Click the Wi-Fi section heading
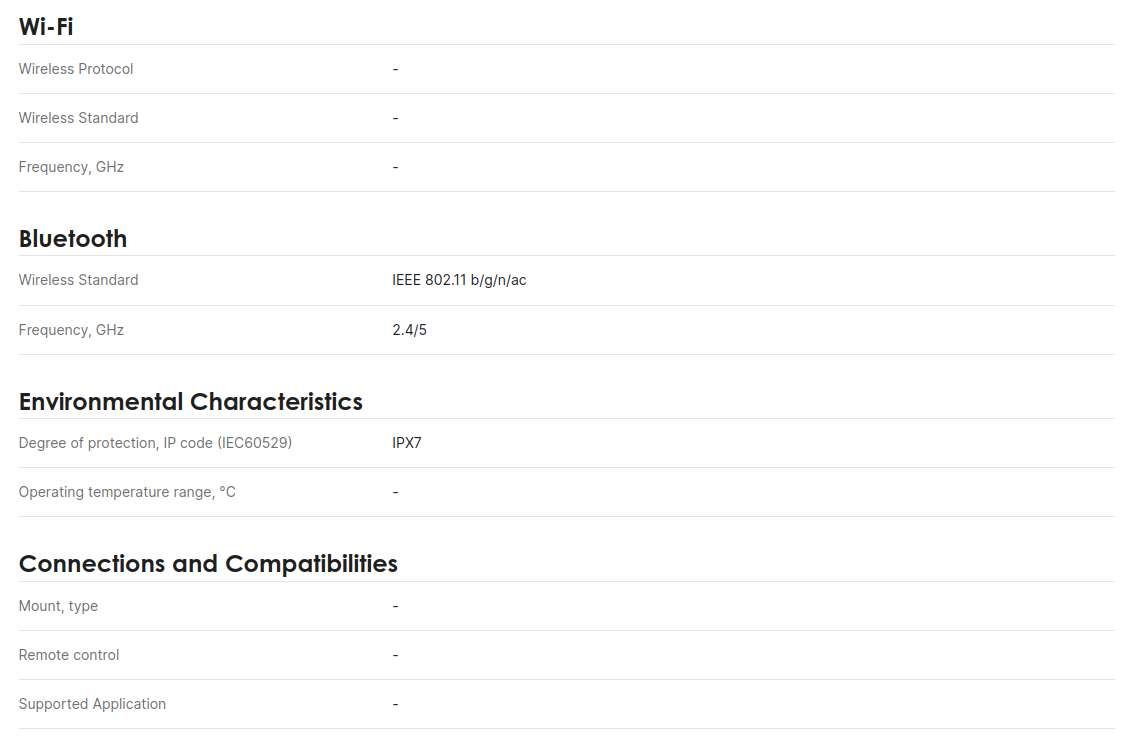 (x=46, y=27)
